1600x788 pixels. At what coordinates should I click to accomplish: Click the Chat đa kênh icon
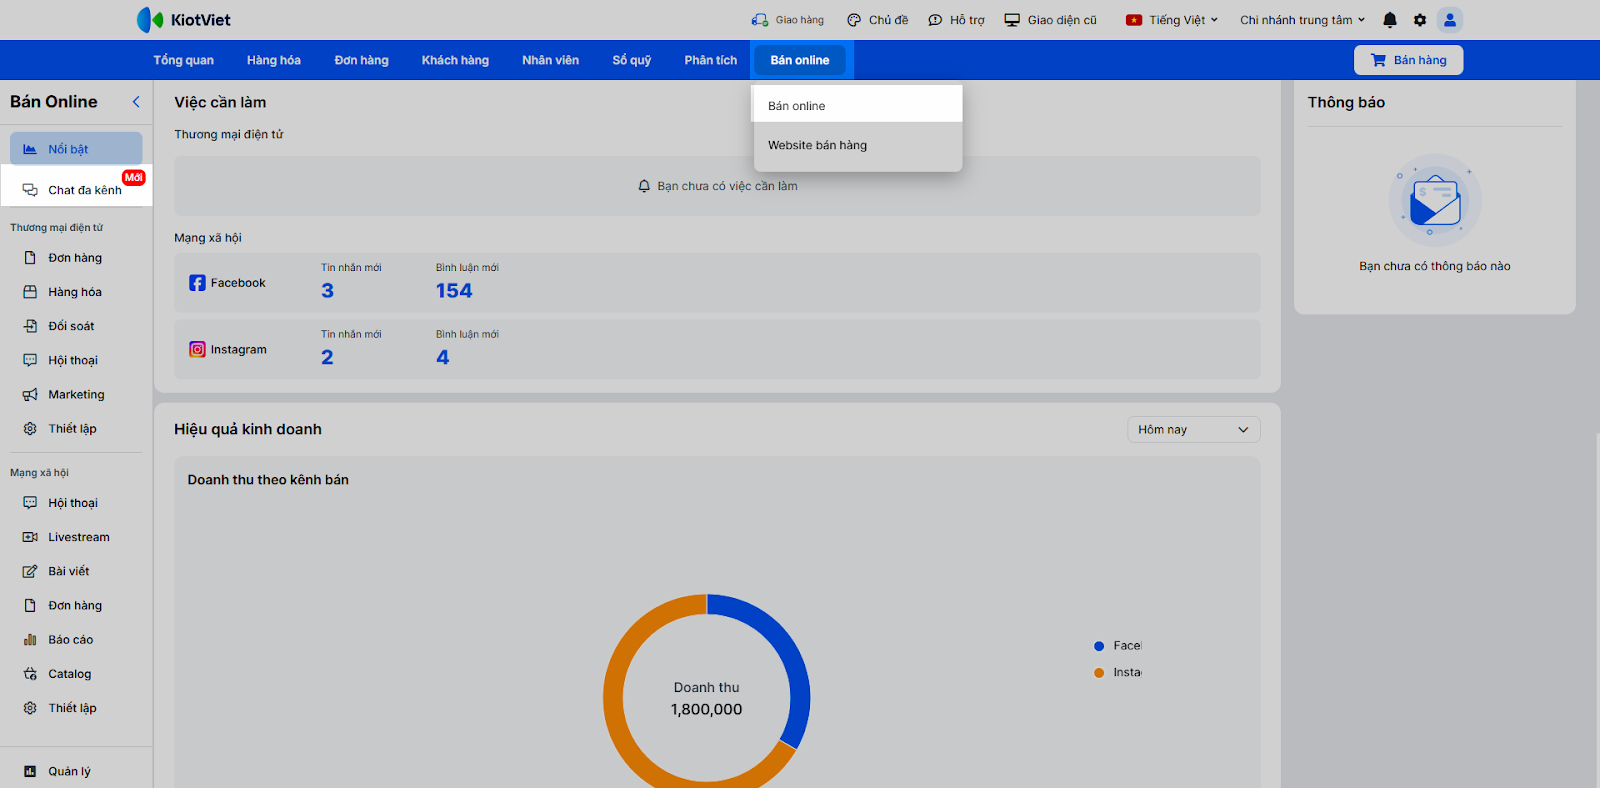30,190
